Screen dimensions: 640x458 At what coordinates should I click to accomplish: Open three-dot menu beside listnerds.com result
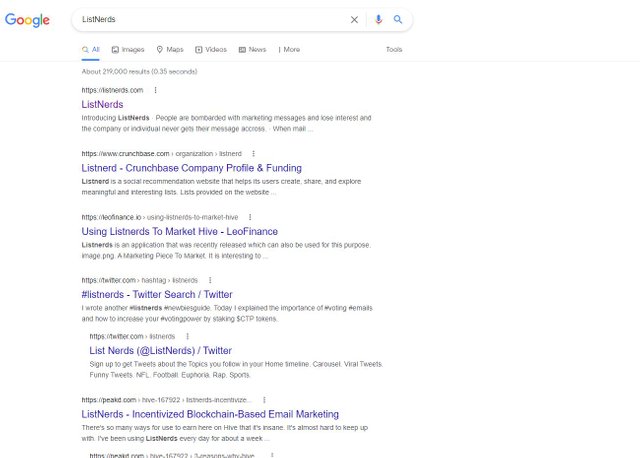pyautogui.click(x=156, y=90)
